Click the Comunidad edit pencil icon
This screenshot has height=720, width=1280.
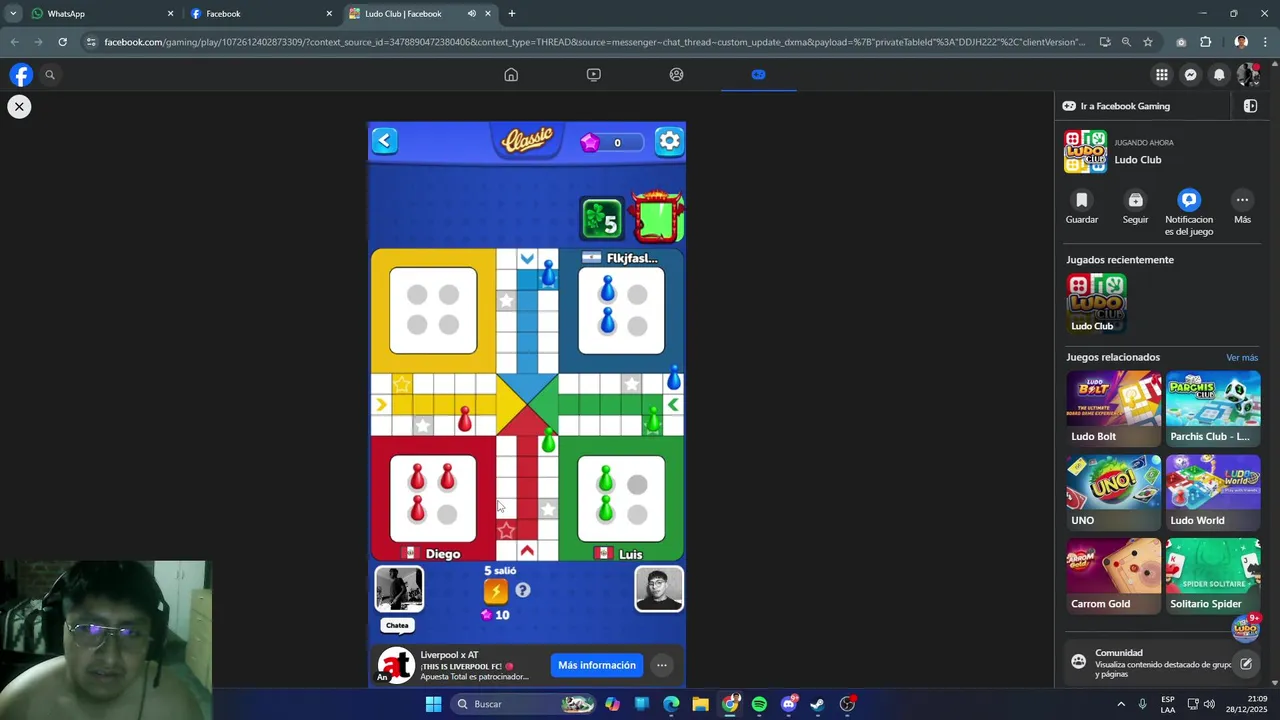(x=1246, y=662)
